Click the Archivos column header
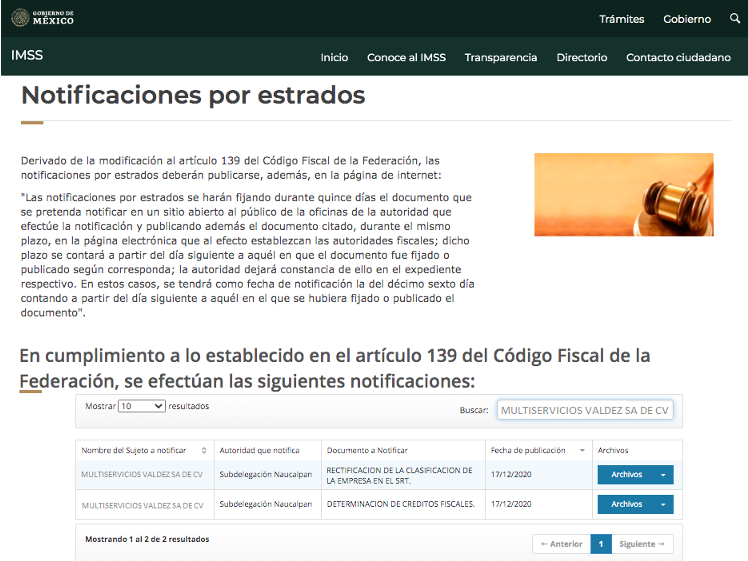This screenshot has width=748, height=561. coord(613,450)
